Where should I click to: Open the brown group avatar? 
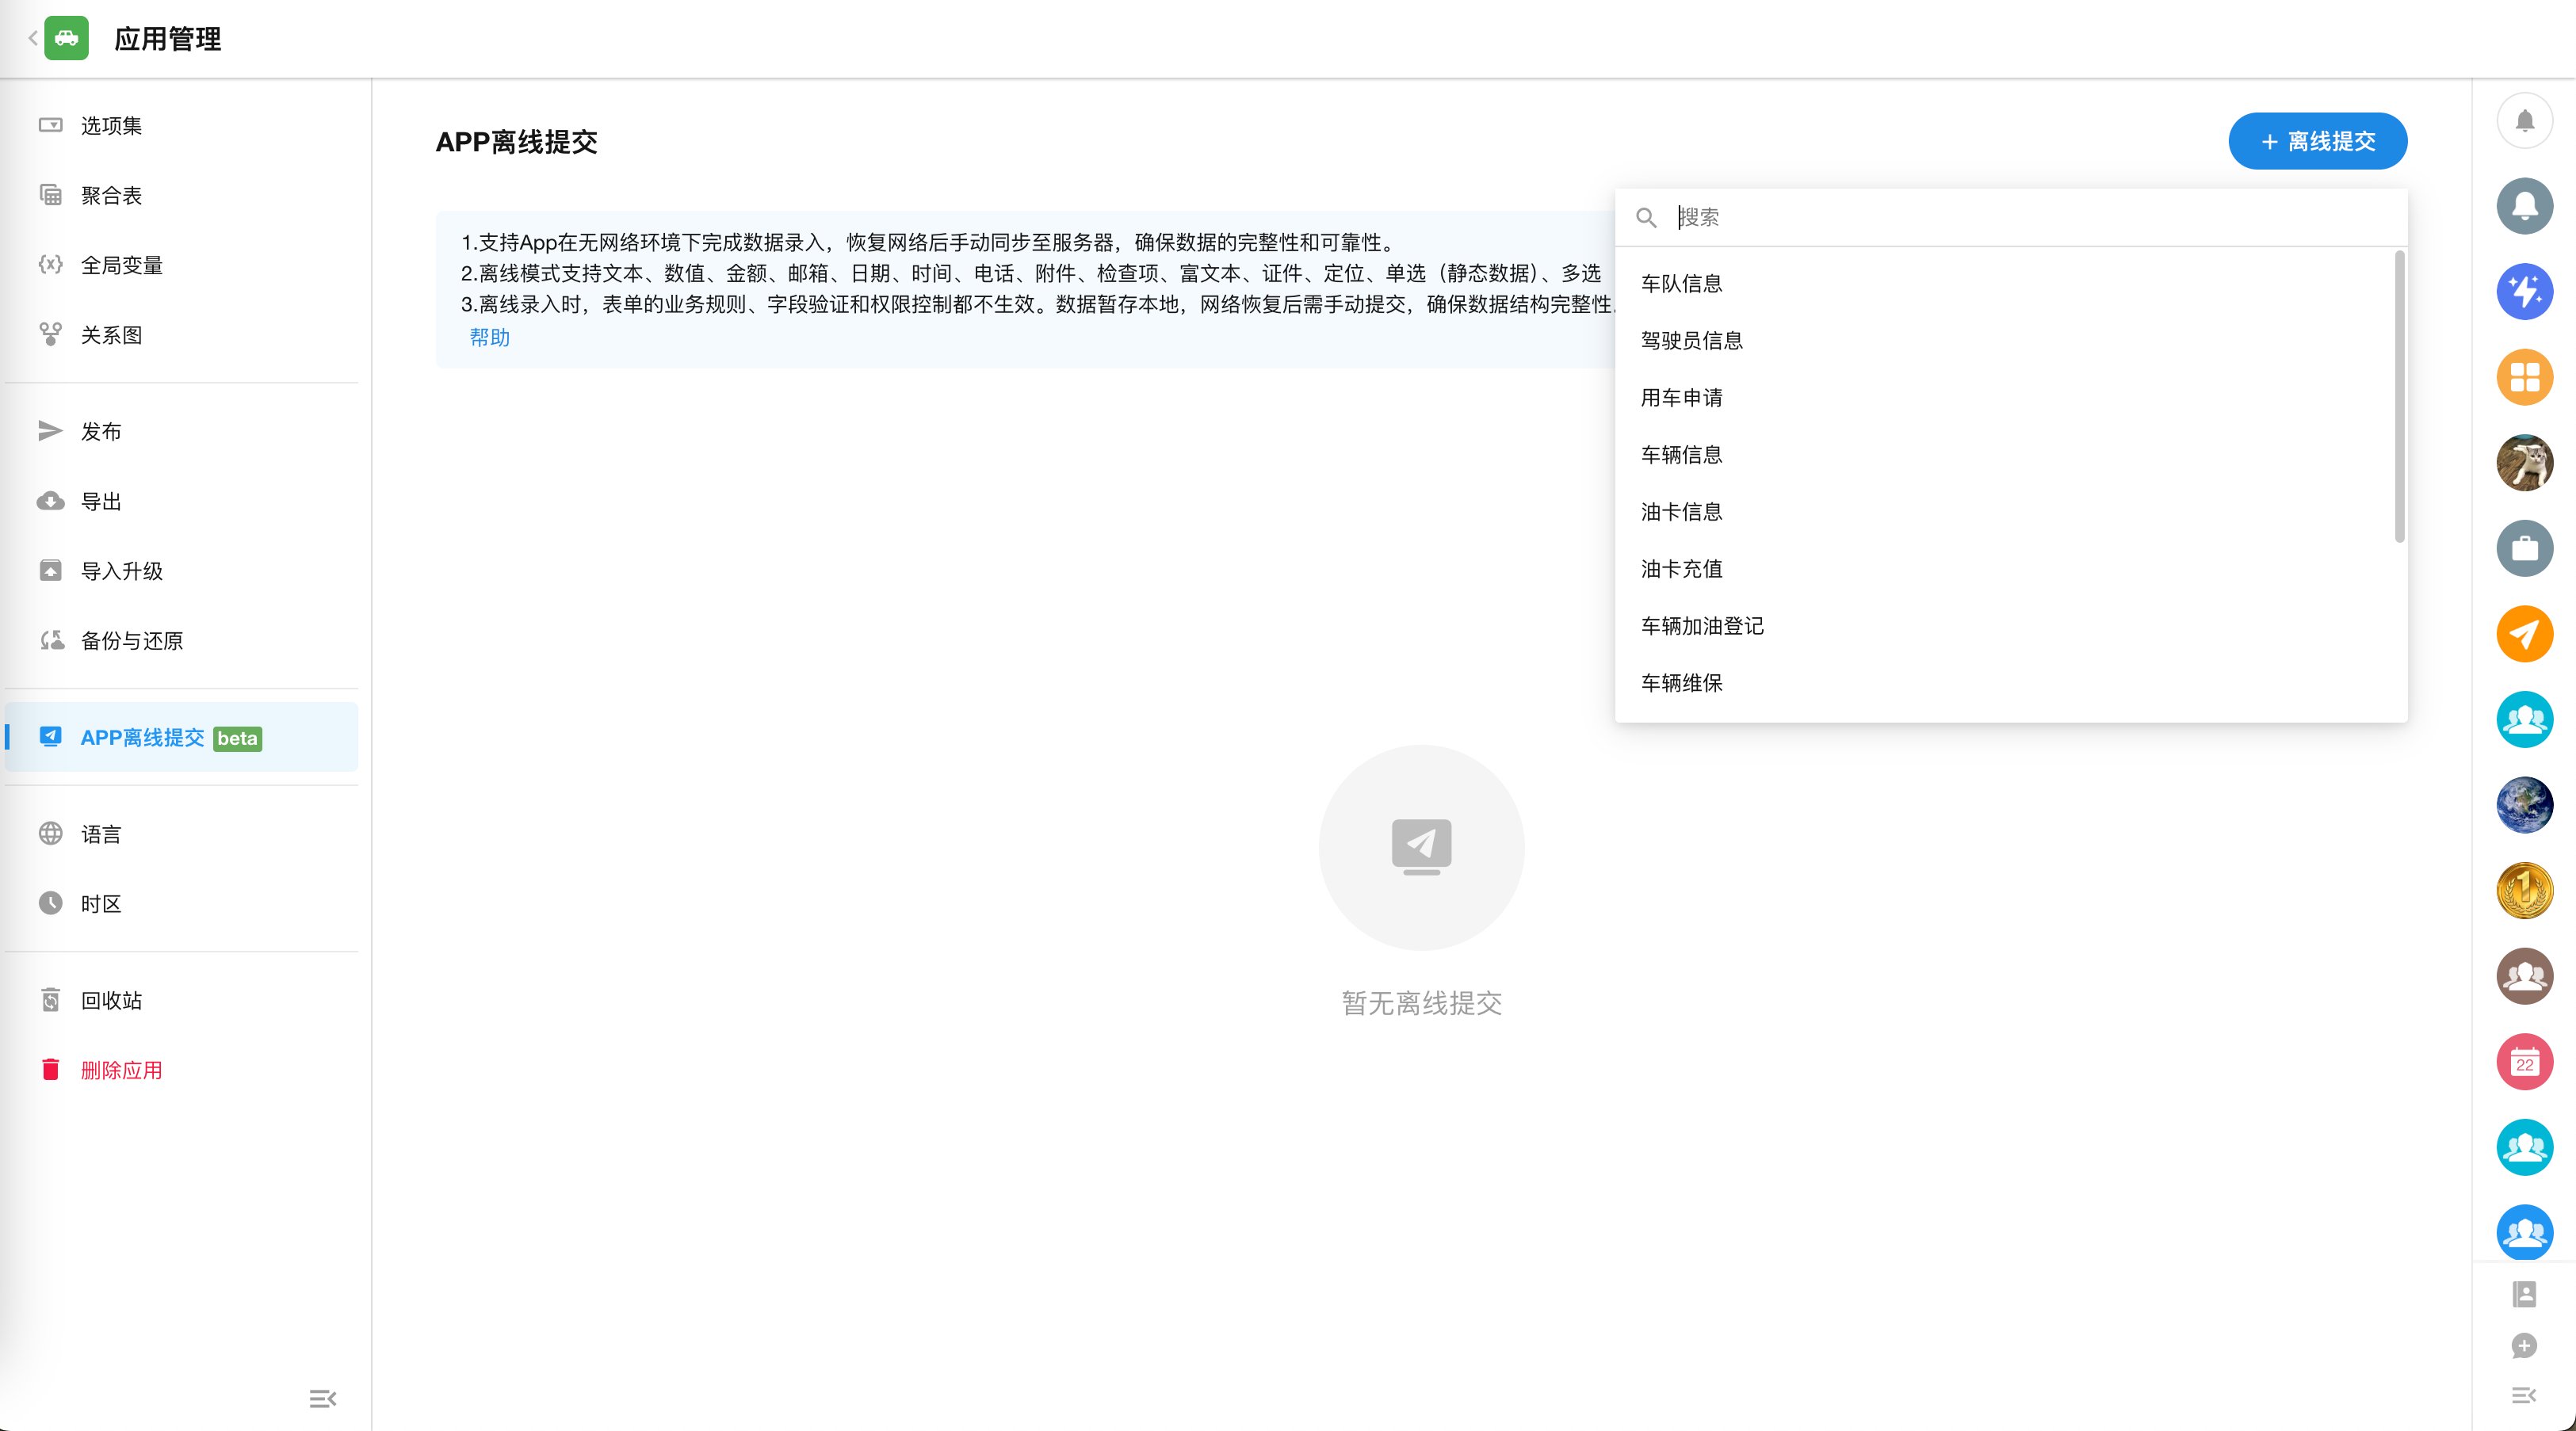(x=2524, y=976)
